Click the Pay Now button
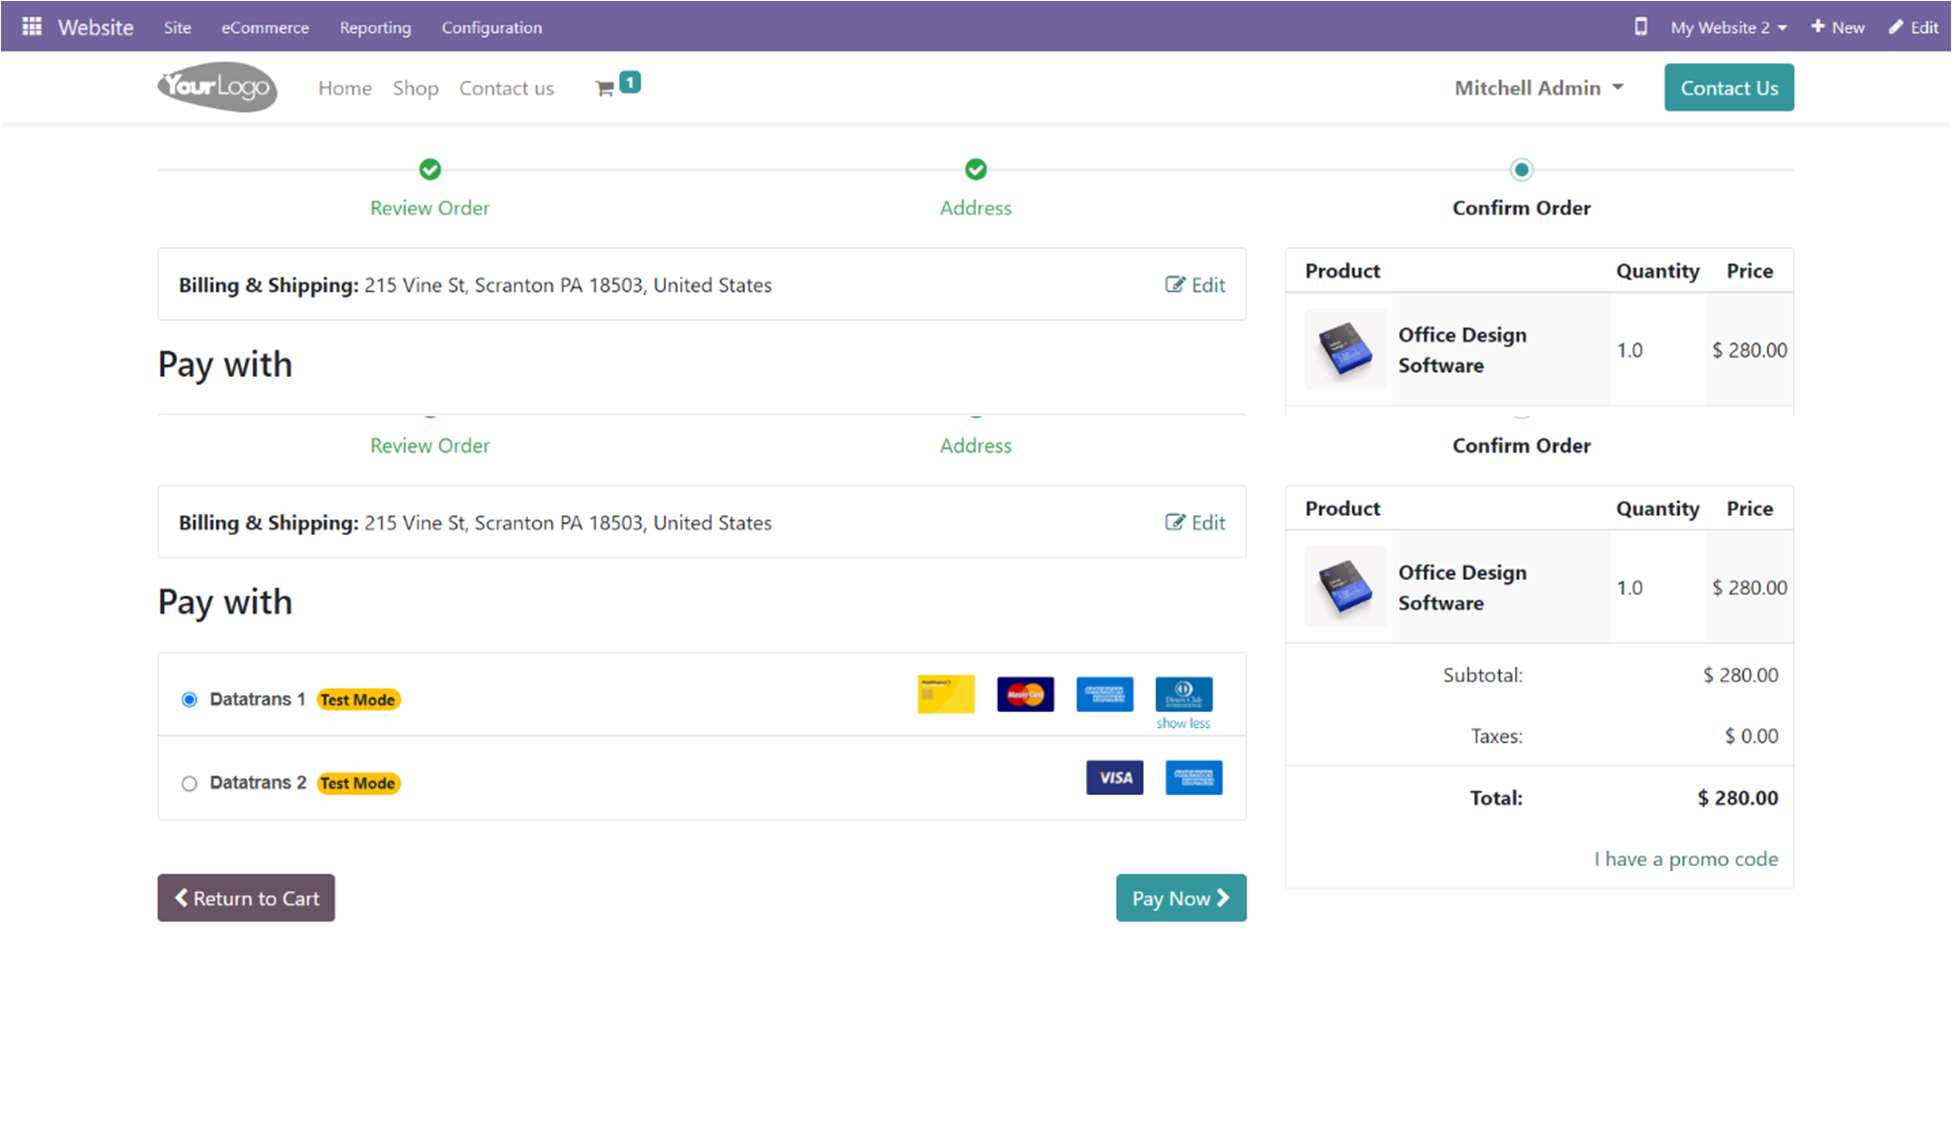1952x1131 pixels. 1180,898
